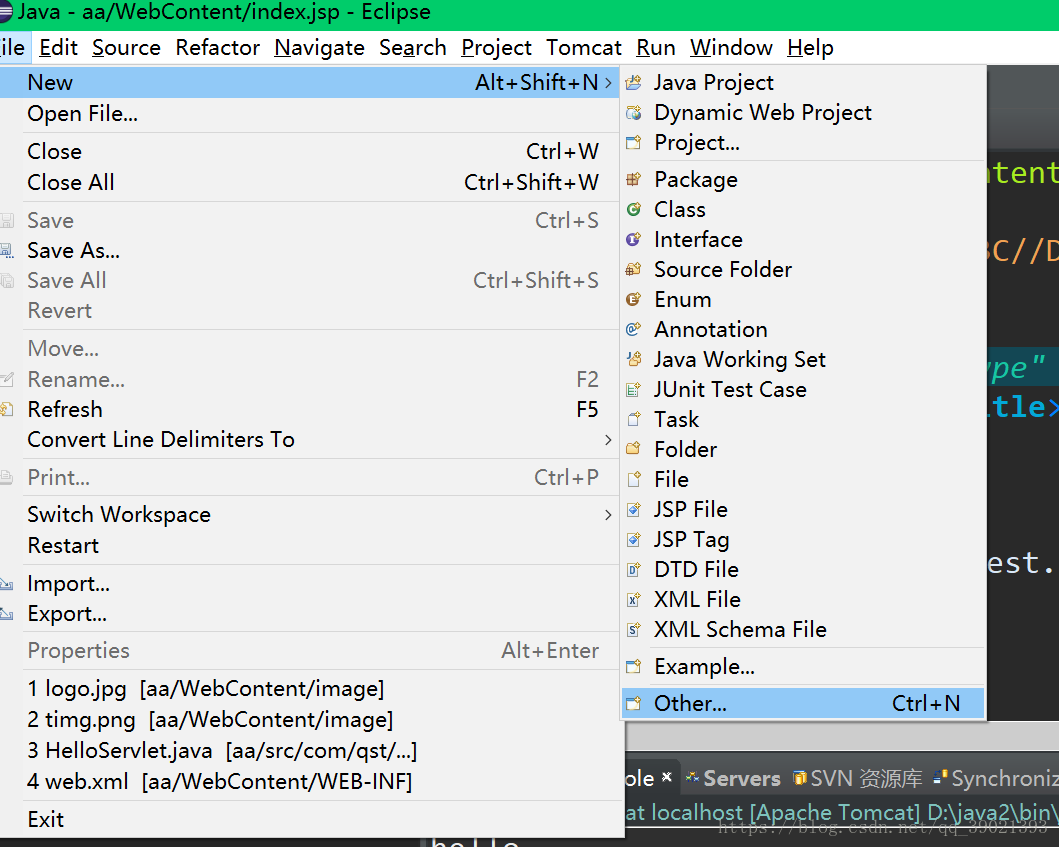Expand the Switch Workspace submenu arrow
1059x847 pixels.
608,515
